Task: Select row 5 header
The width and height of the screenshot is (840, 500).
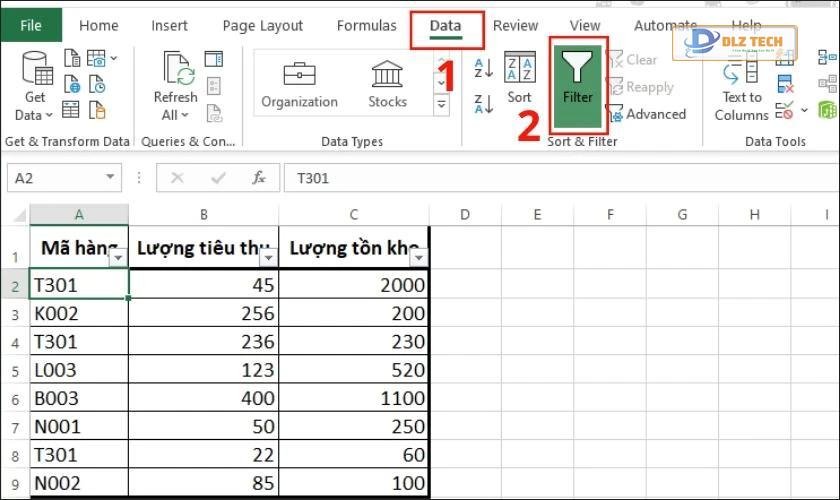Action: tap(15, 370)
